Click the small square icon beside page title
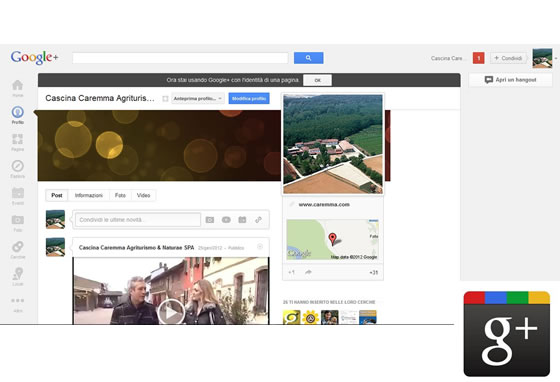Viewport: 560px width, 382px height. 165,99
